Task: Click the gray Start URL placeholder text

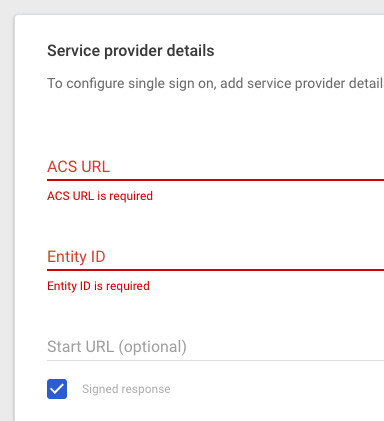Action: pos(117,347)
